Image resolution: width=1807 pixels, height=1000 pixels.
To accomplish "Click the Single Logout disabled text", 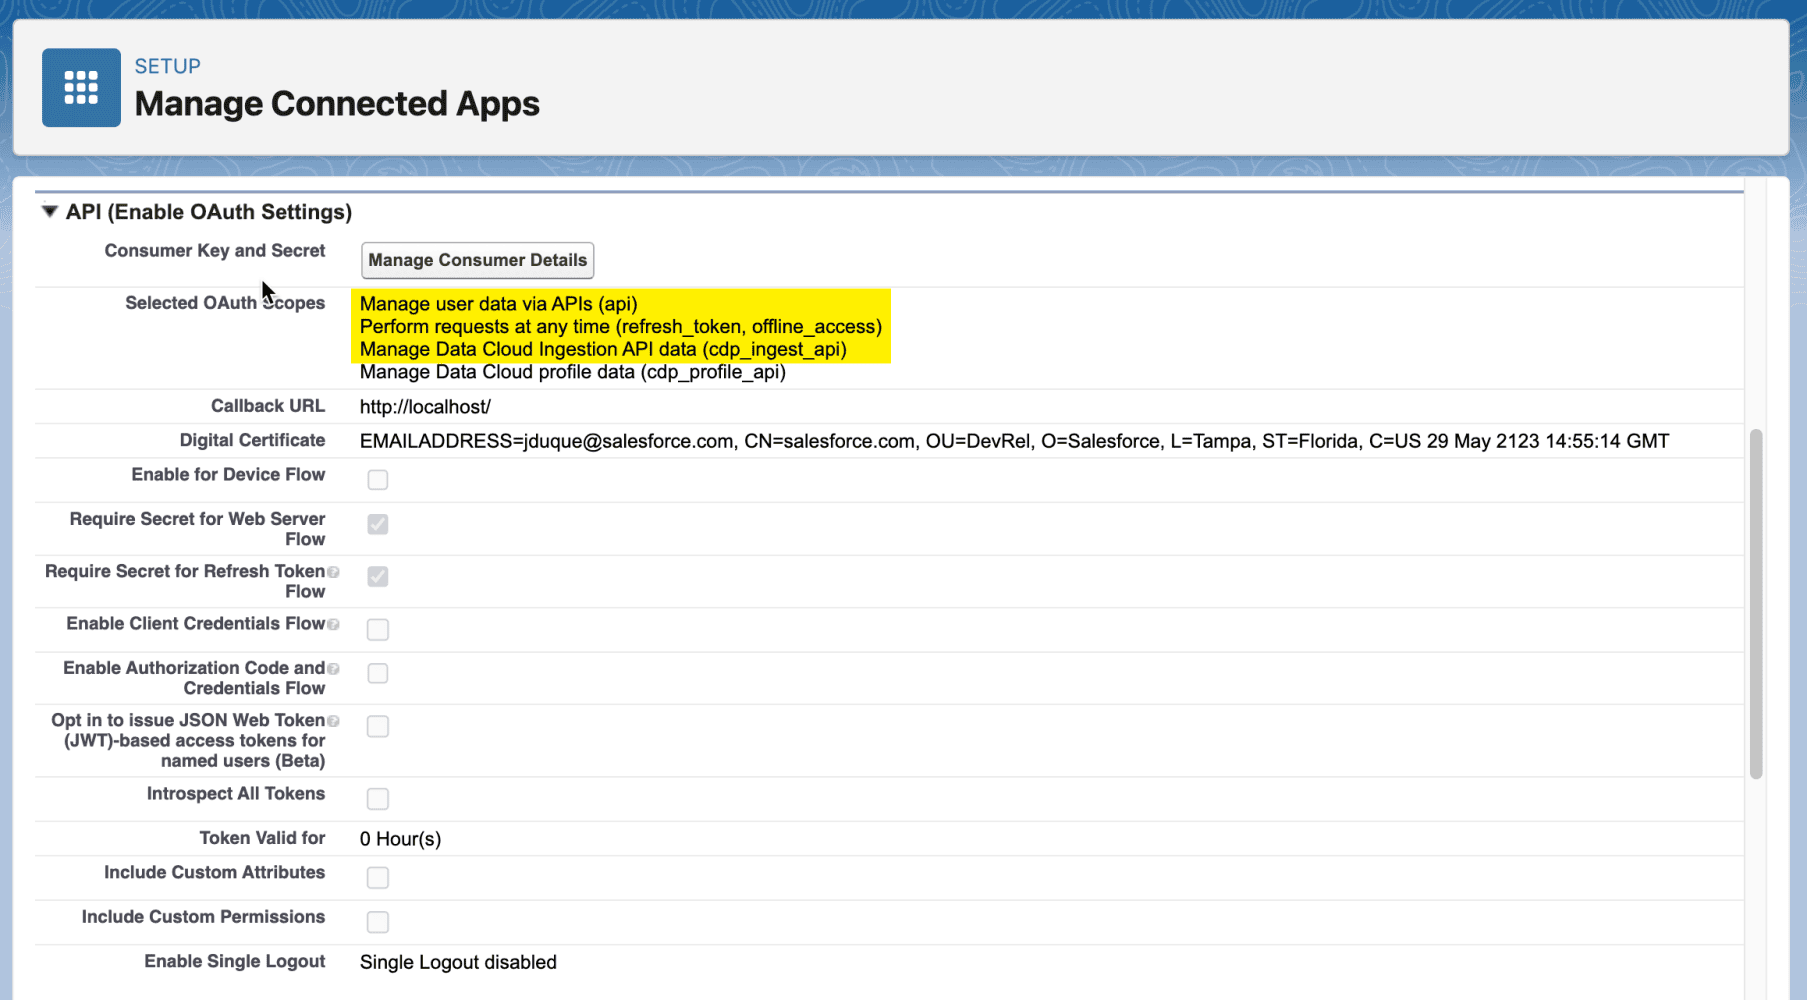I will coord(458,962).
